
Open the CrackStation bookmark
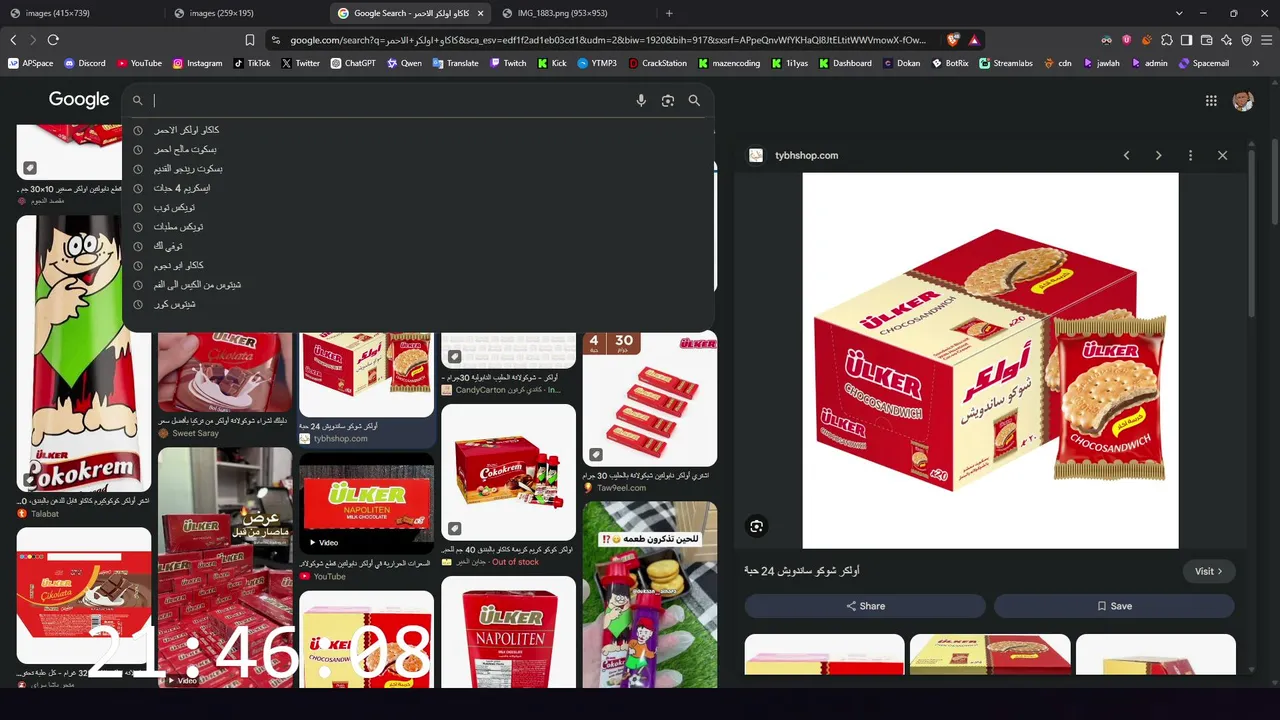(658, 63)
